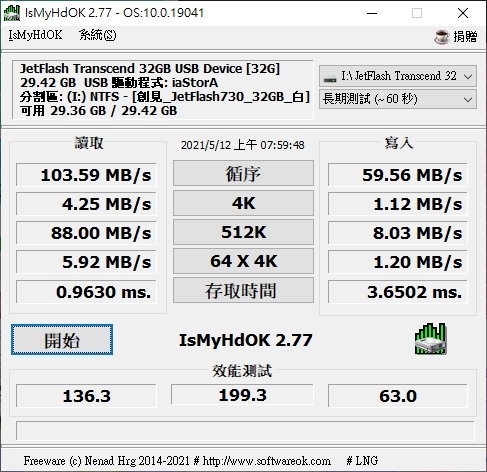Click the 存取時間 access time button
Image resolution: width=487 pixels, height=472 pixels.
(243, 290)
